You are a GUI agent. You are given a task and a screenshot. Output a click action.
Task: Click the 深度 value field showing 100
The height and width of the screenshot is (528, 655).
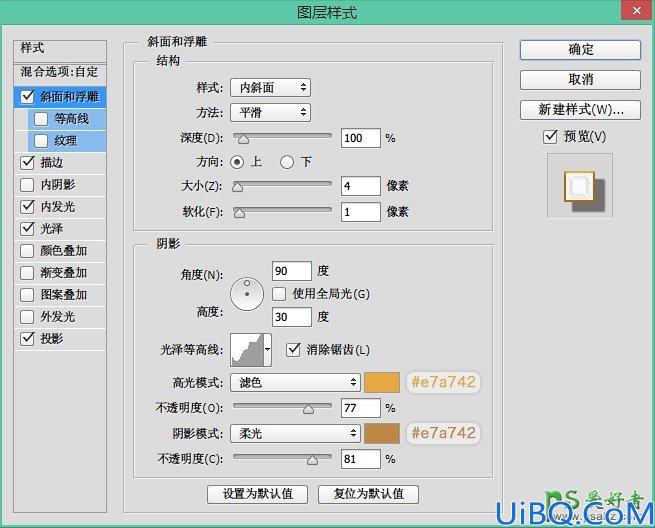click(361, 138)
